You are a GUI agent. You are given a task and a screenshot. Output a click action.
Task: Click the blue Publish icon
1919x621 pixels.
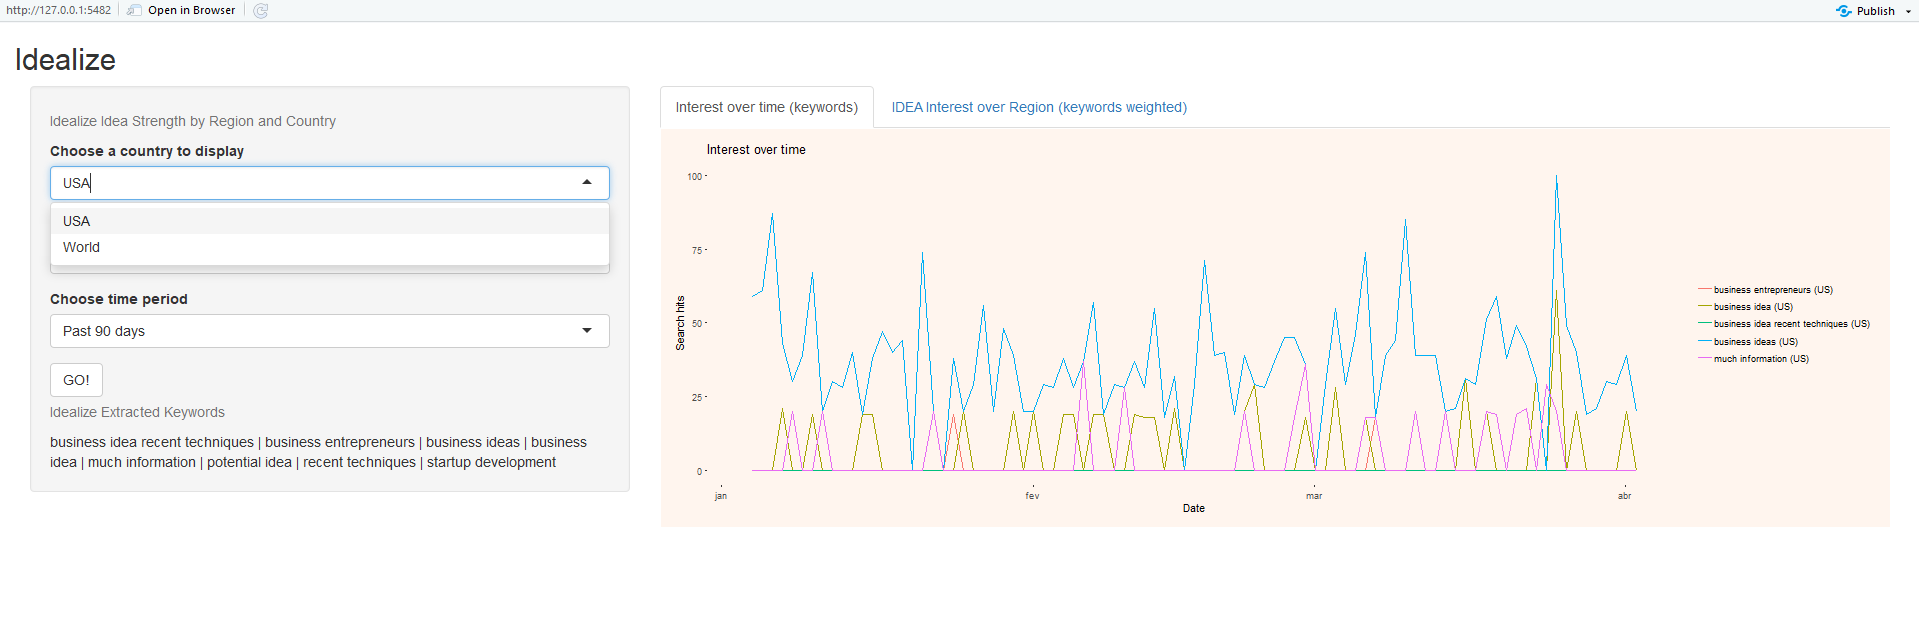(x=1843, y=11)
